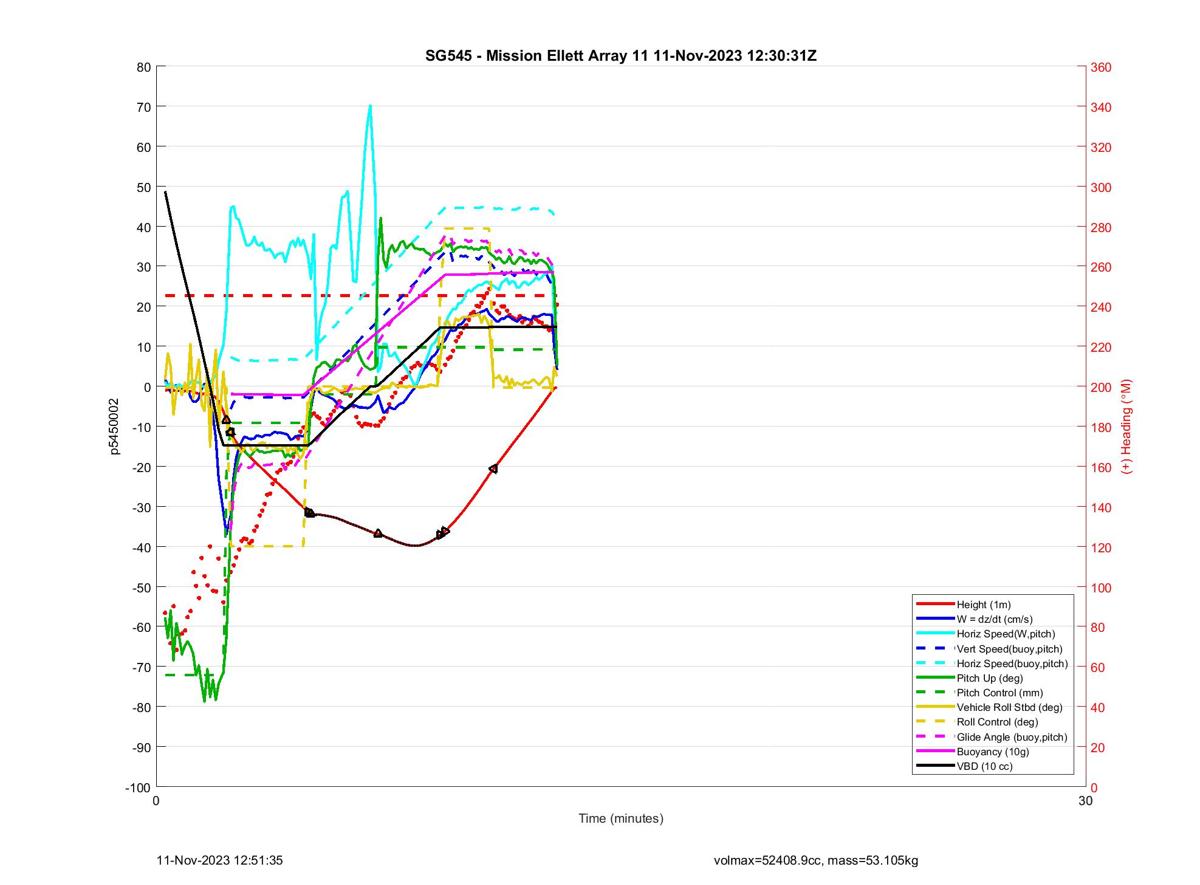Viewport: 1200px width, 885px height.
Task: Choose the "Vehicle Roll Stbd (deg)" legend entry
Action: point(1010,707)
